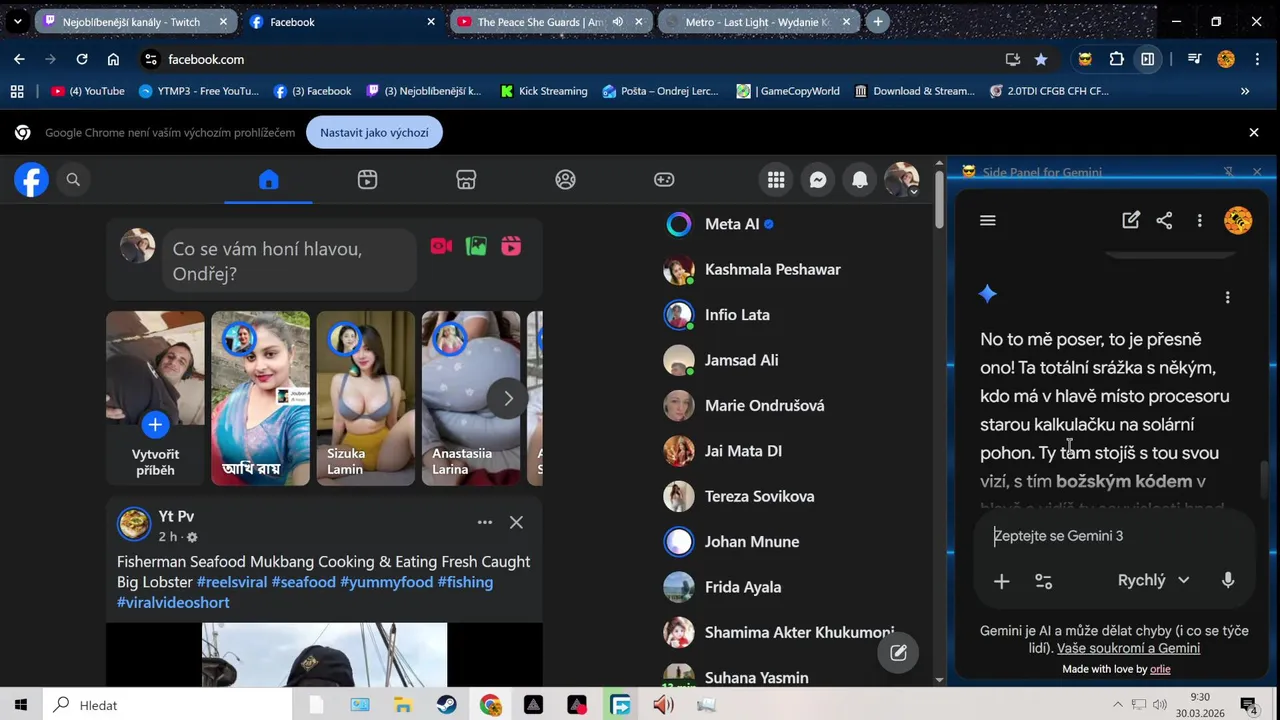Screen dimensions: 1280x720
Task: Open YTMP3 bookmark
Action: click(x=199, y=91)
